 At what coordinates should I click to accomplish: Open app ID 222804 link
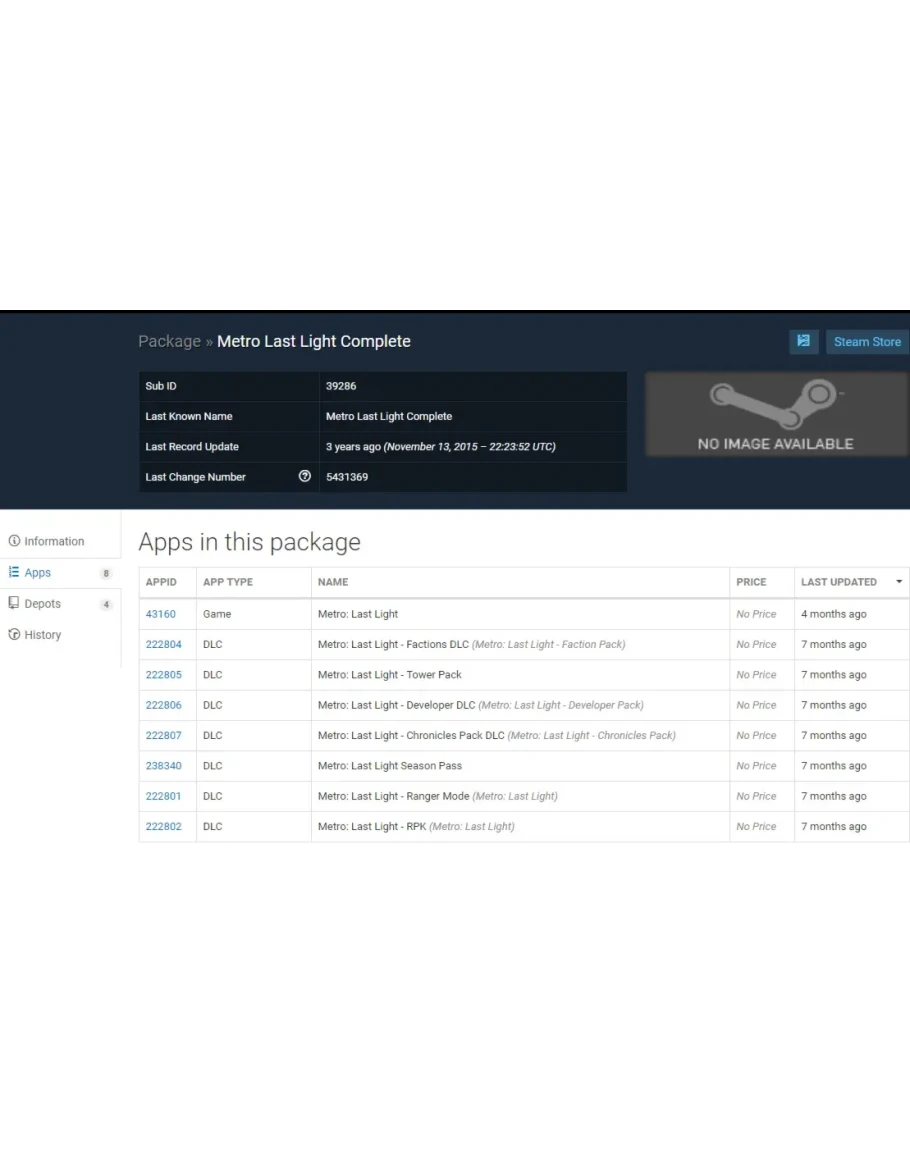pos(163,645)
